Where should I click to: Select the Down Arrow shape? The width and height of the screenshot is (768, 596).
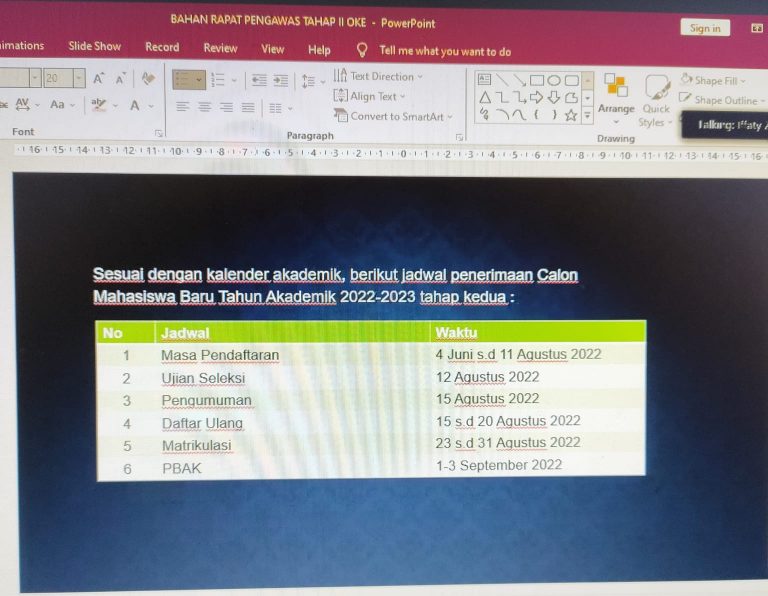553,98
